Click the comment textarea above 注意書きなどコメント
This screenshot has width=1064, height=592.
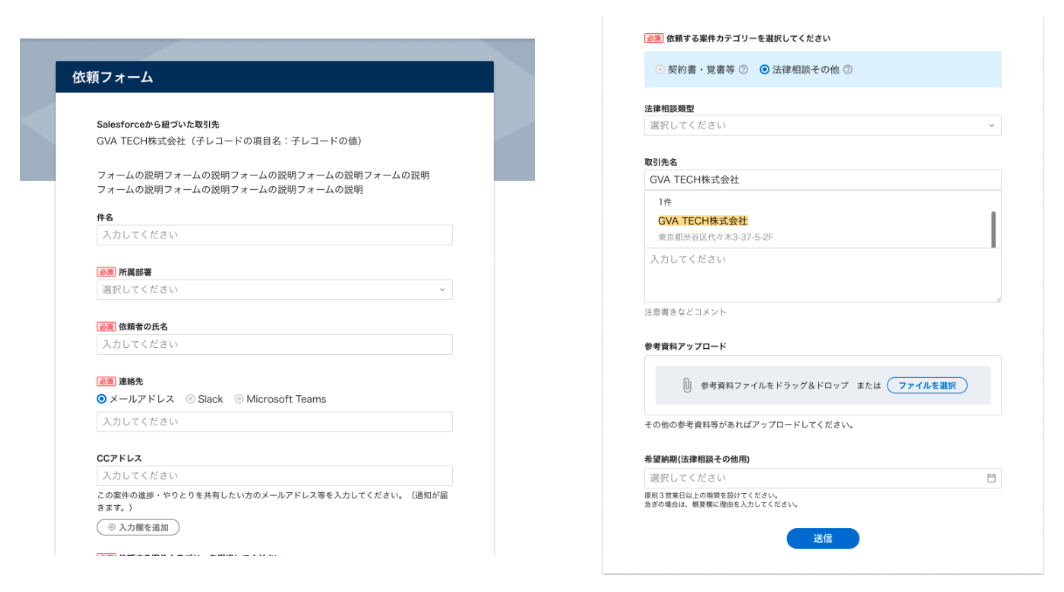822,275
